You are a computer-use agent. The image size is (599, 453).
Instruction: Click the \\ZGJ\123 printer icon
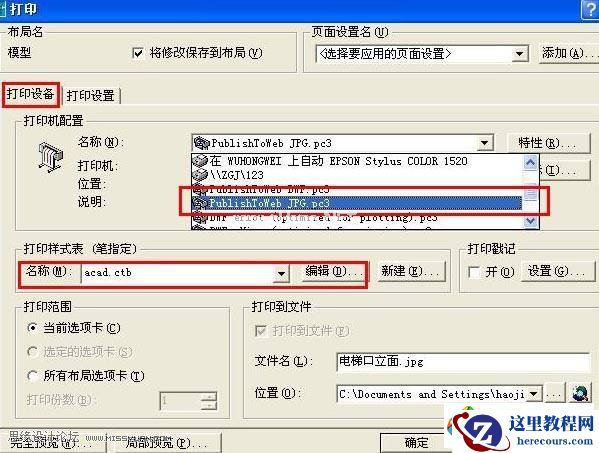200,175
